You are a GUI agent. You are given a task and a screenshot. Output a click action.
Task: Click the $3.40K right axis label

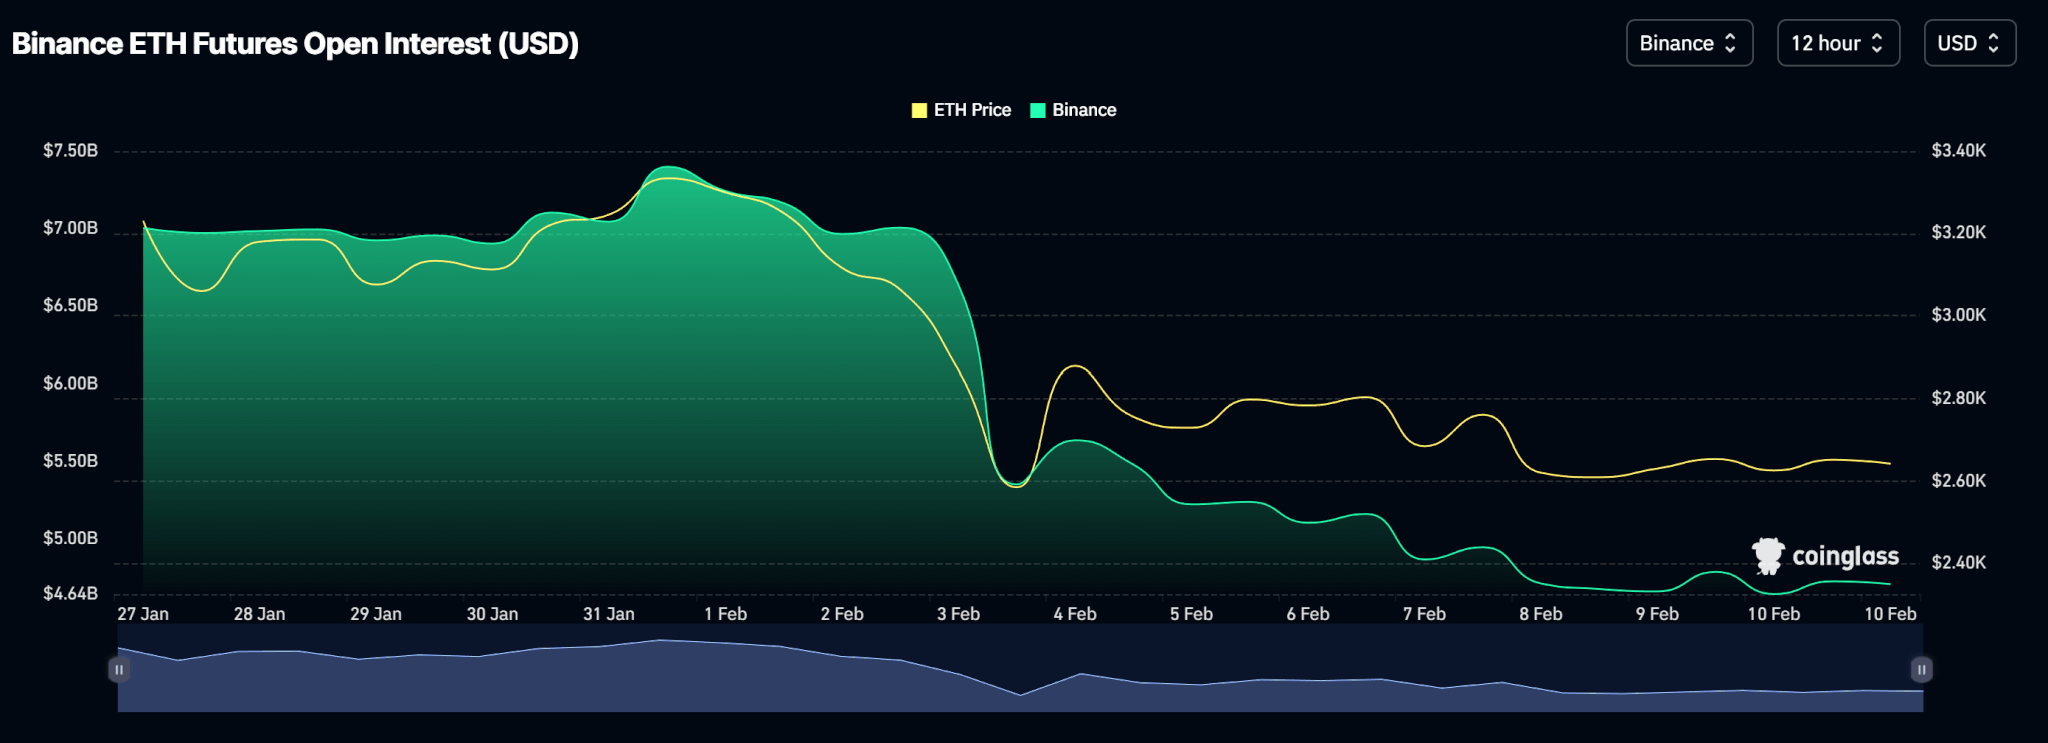pyautogui.click(x=1958, y=151)
